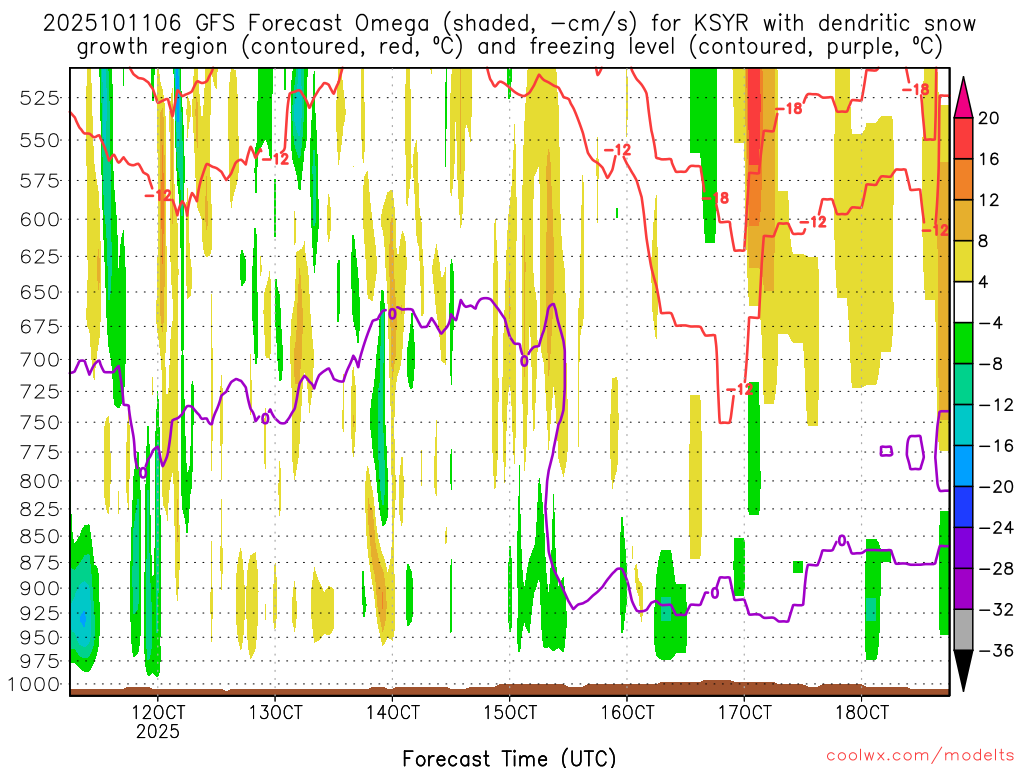
Task: Click the 525 pressure level label
Action: coord(40,98)
